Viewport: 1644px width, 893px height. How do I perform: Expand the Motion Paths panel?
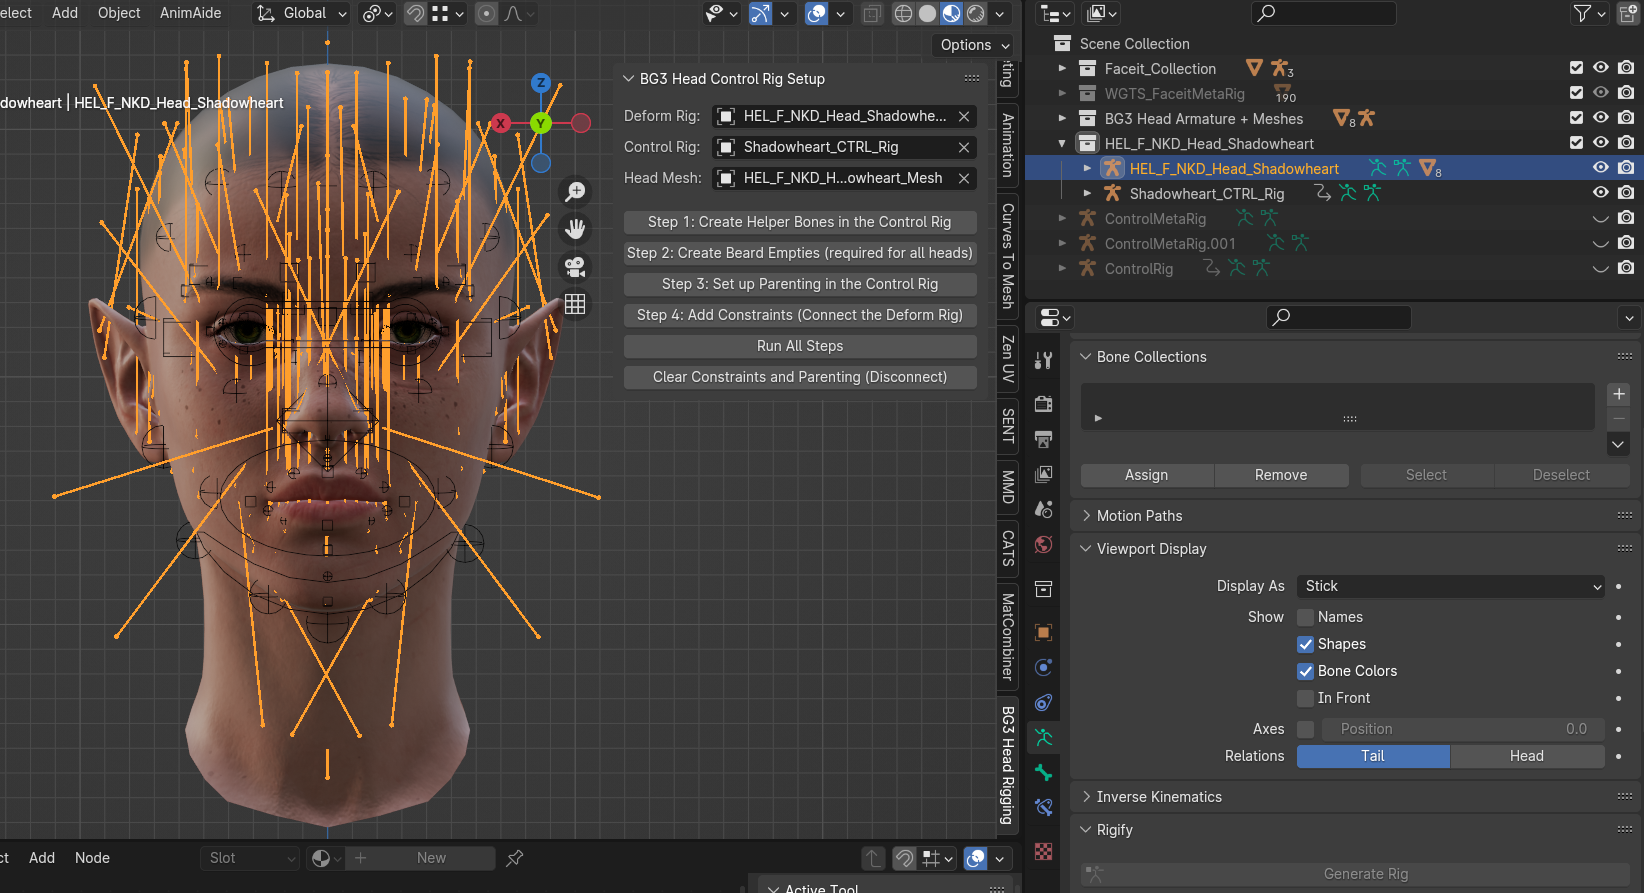[x=1086, y=516]
